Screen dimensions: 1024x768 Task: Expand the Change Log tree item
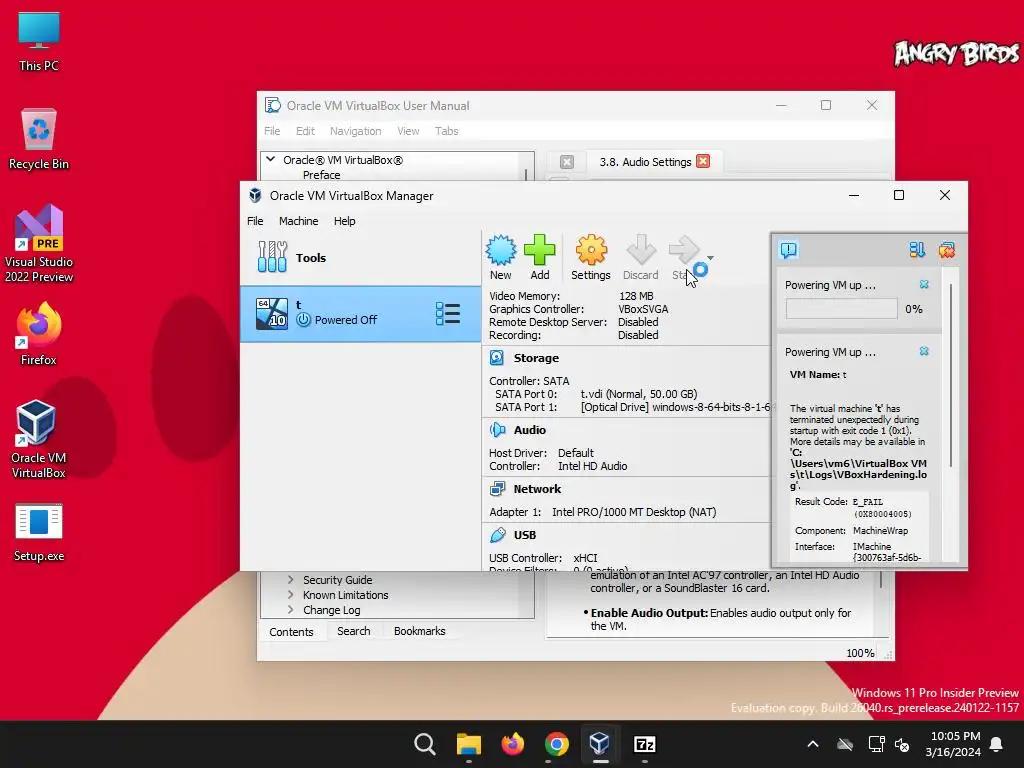[290, 610]
